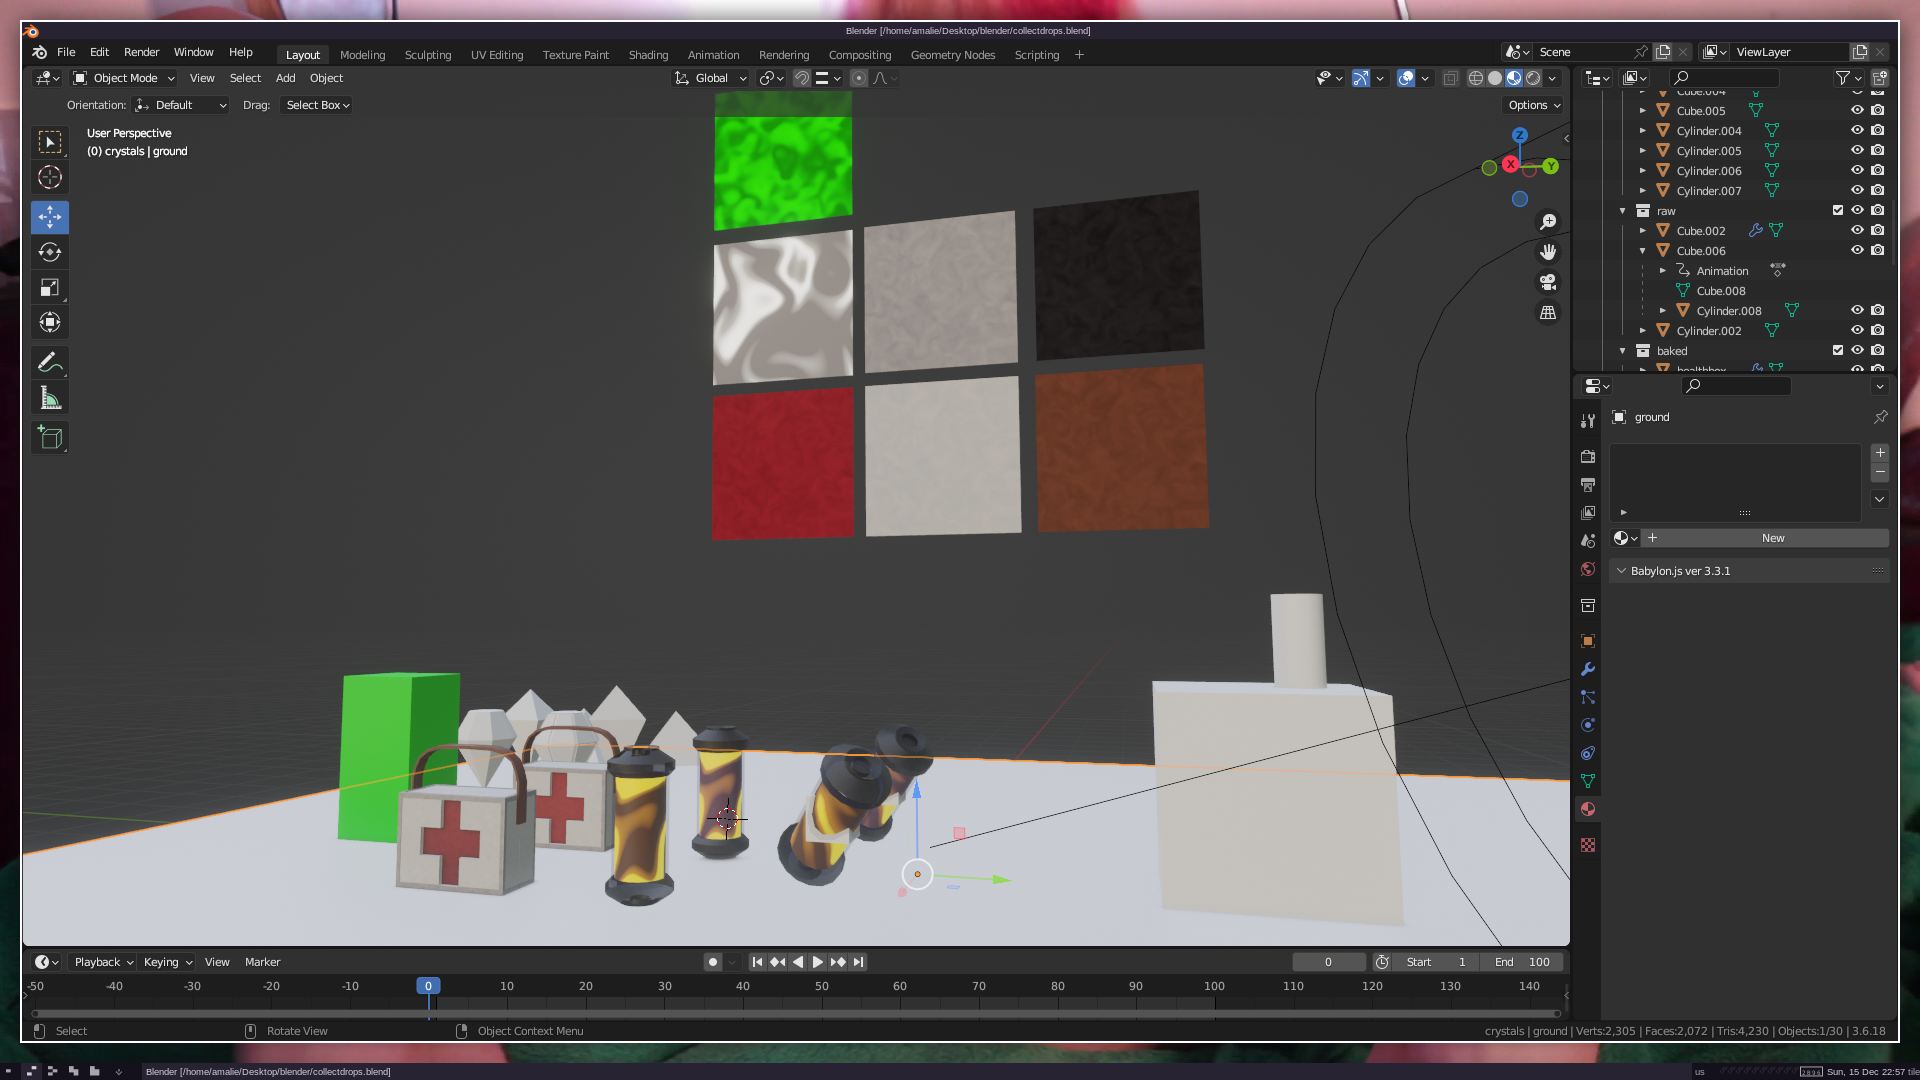Switch to the Shading workspace tab
The image size is (1920, 1080).
(x=648, y=55)
